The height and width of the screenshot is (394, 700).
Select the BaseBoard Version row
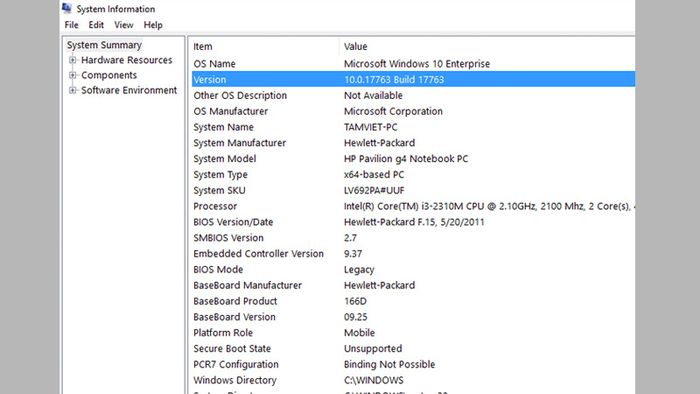pyautogui.click(x=413, y=317)
